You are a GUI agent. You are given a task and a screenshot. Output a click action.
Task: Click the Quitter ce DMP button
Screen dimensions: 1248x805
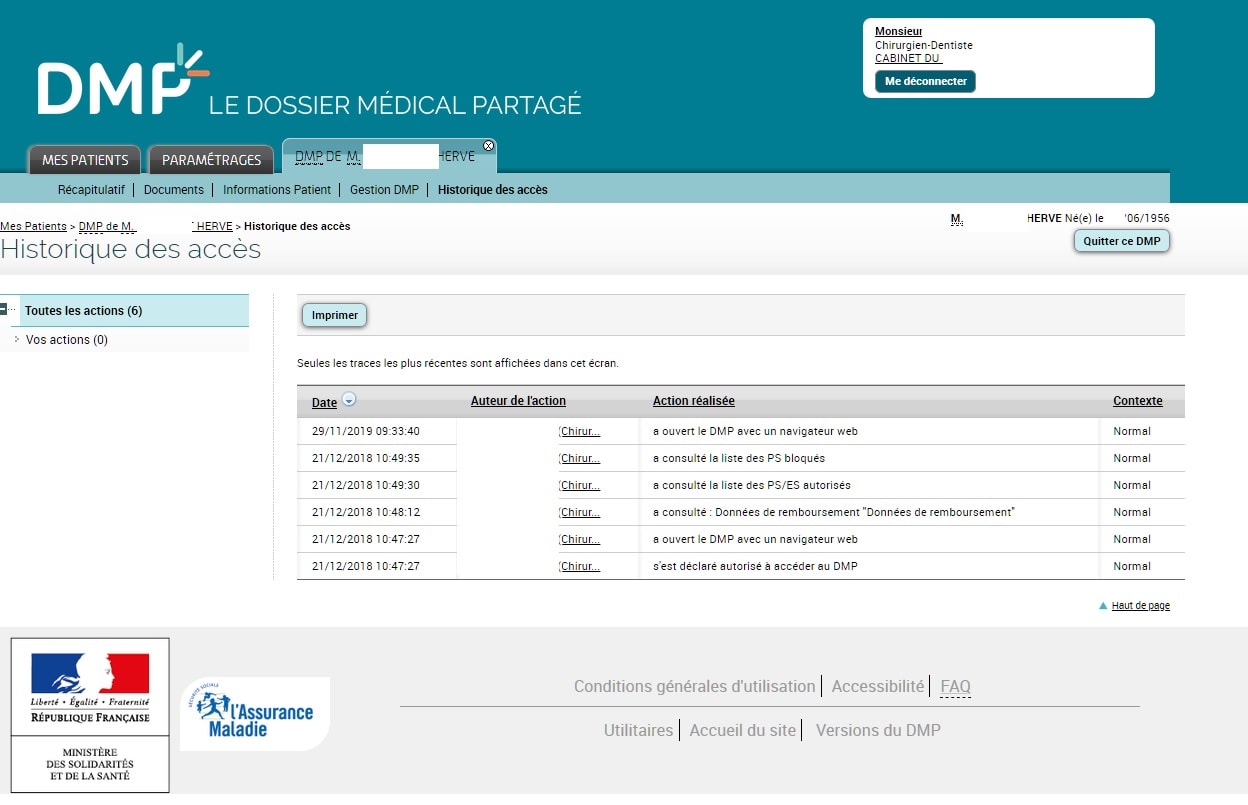[x=1121, y=241]
